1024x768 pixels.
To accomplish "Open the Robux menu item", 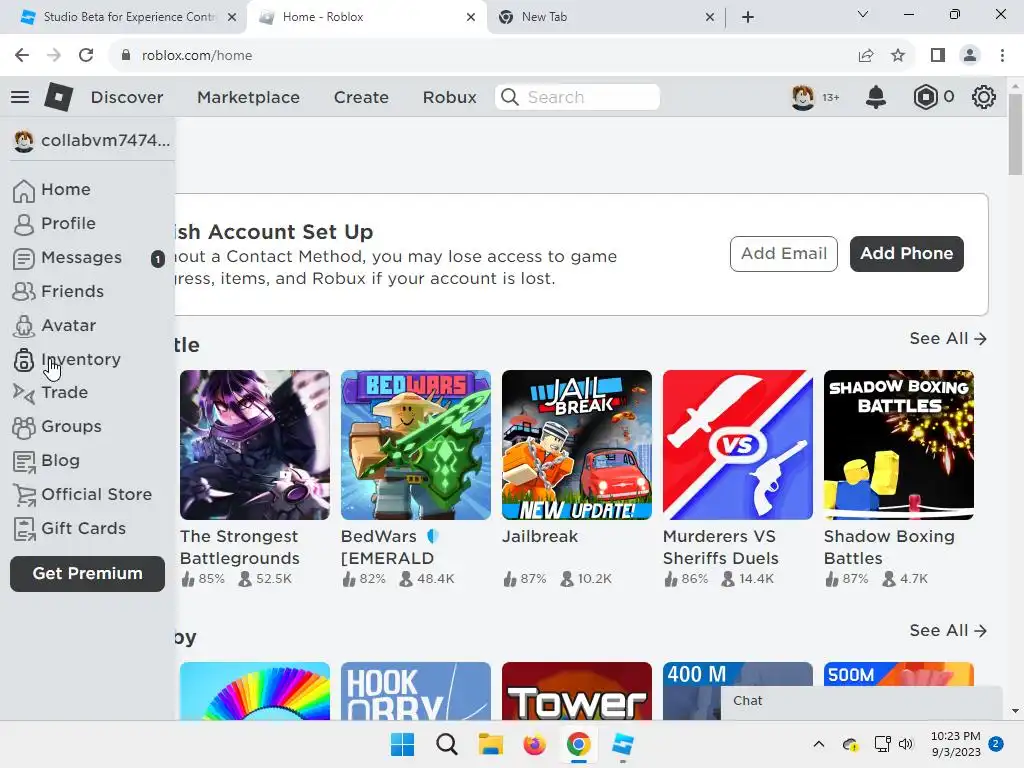I will [x=449, y=97].
